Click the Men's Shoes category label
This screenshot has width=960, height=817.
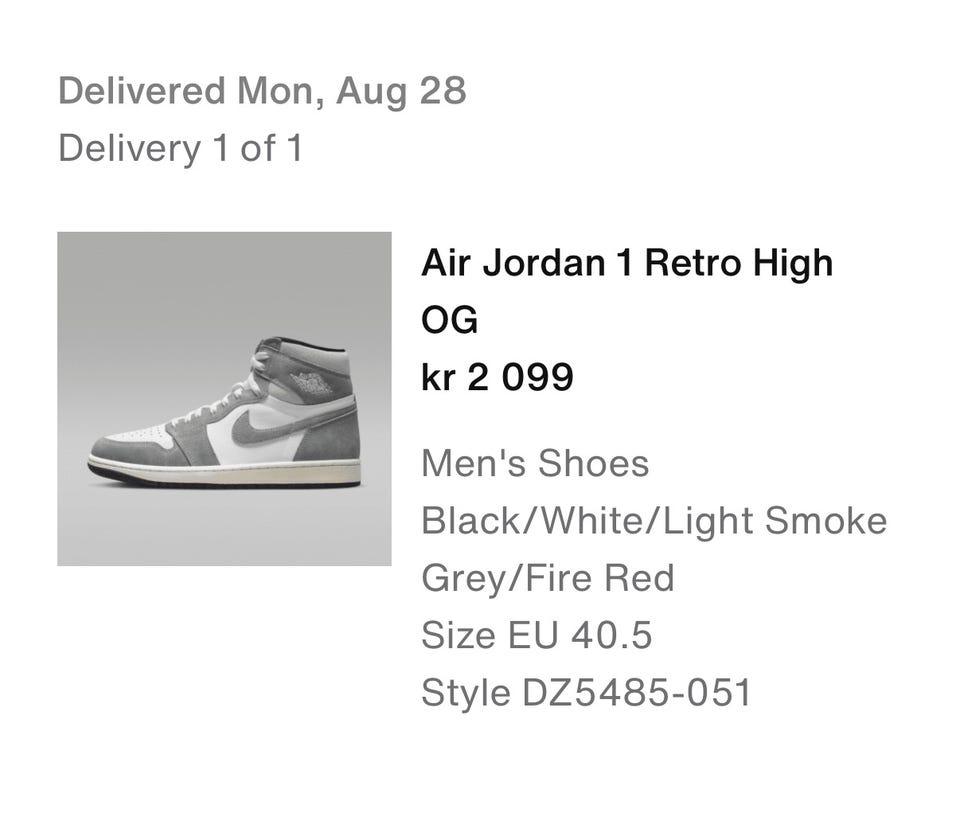[535, 463]
